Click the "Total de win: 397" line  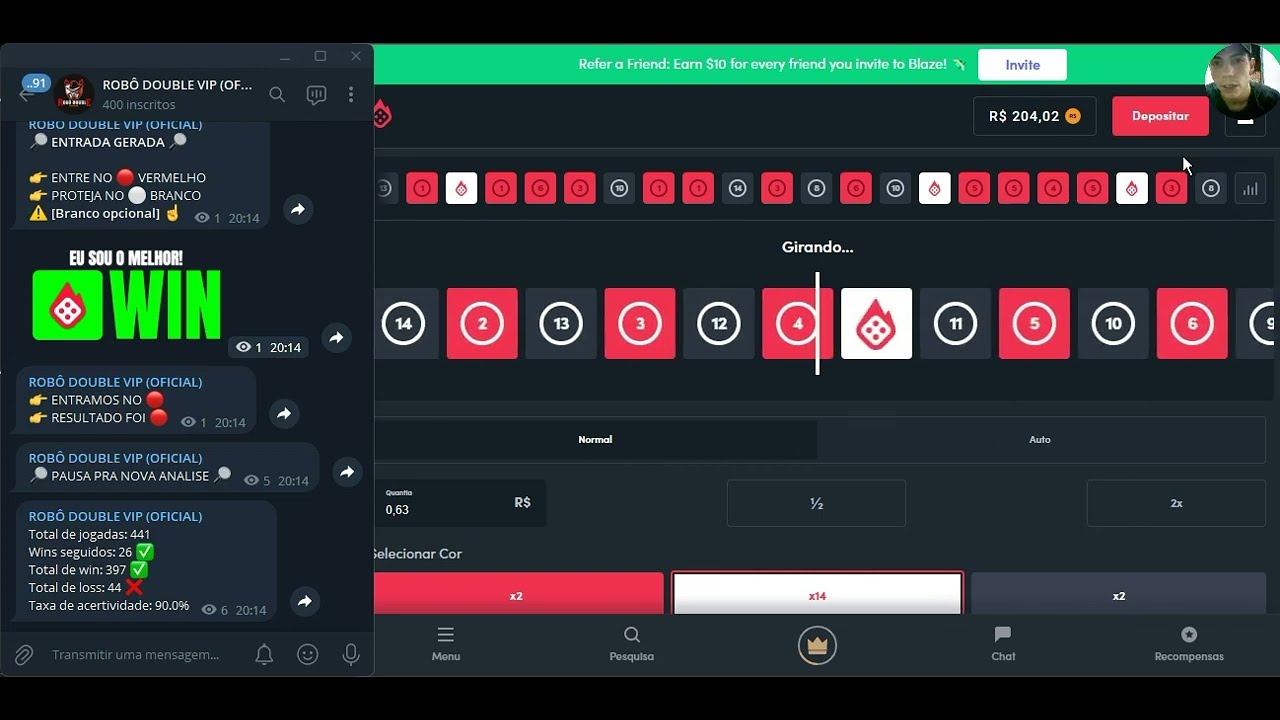[88, 570]
